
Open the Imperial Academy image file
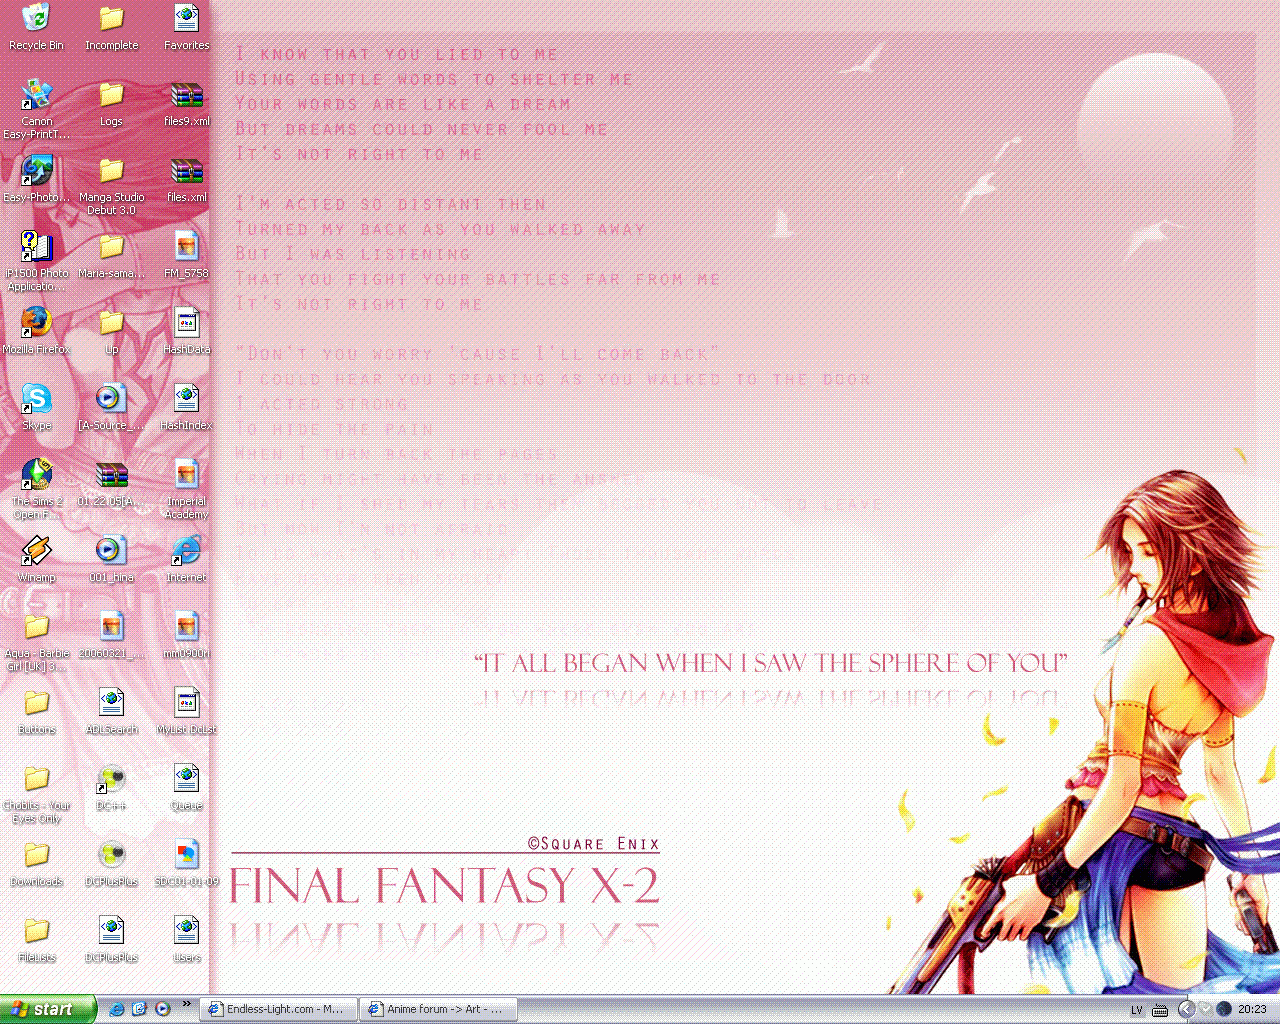(x=186, y=489)
